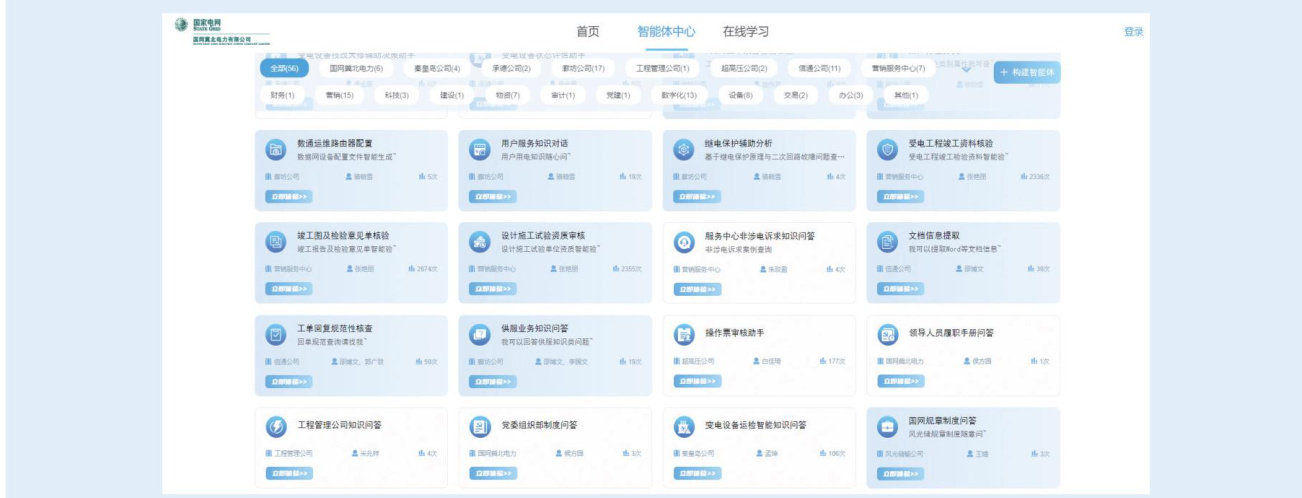Open the 供服业务知识问答 card title
This screenshot has width=1302, height=498.
pos(535,329)
